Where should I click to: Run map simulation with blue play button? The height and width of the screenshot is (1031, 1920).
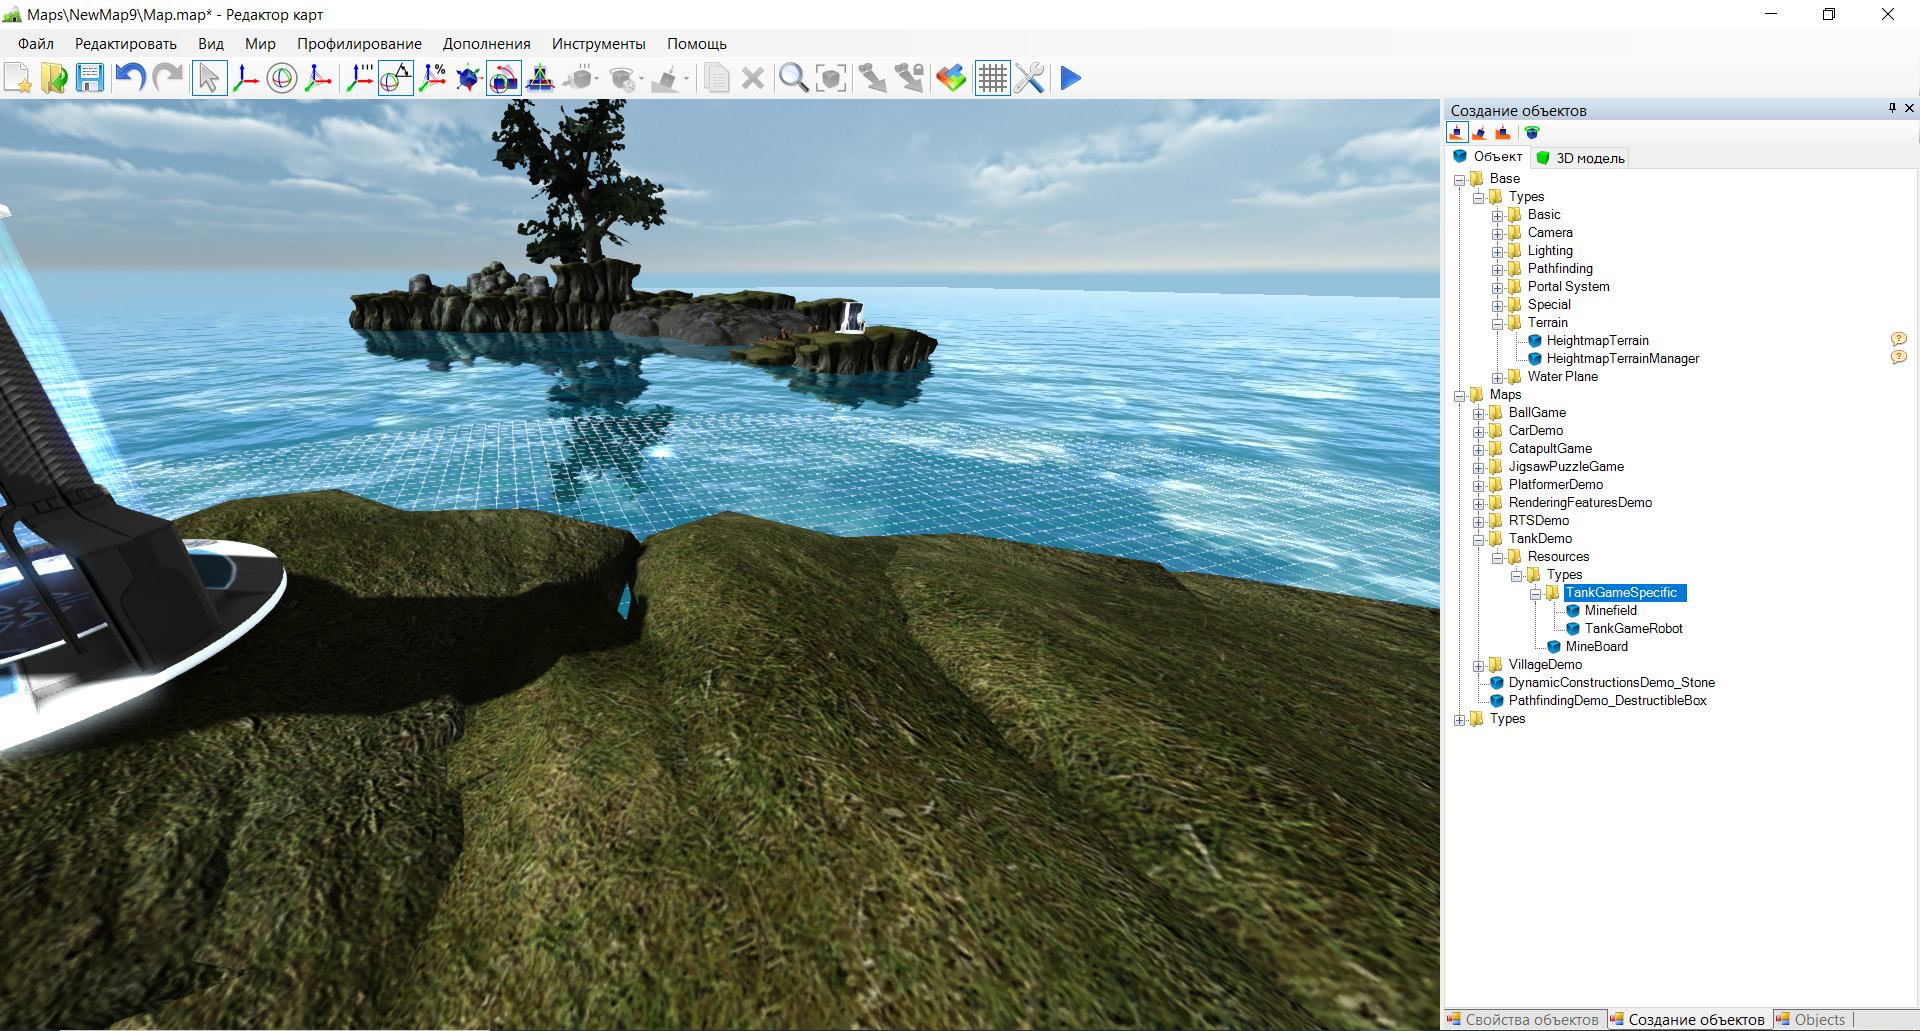tap(1071, 78)
